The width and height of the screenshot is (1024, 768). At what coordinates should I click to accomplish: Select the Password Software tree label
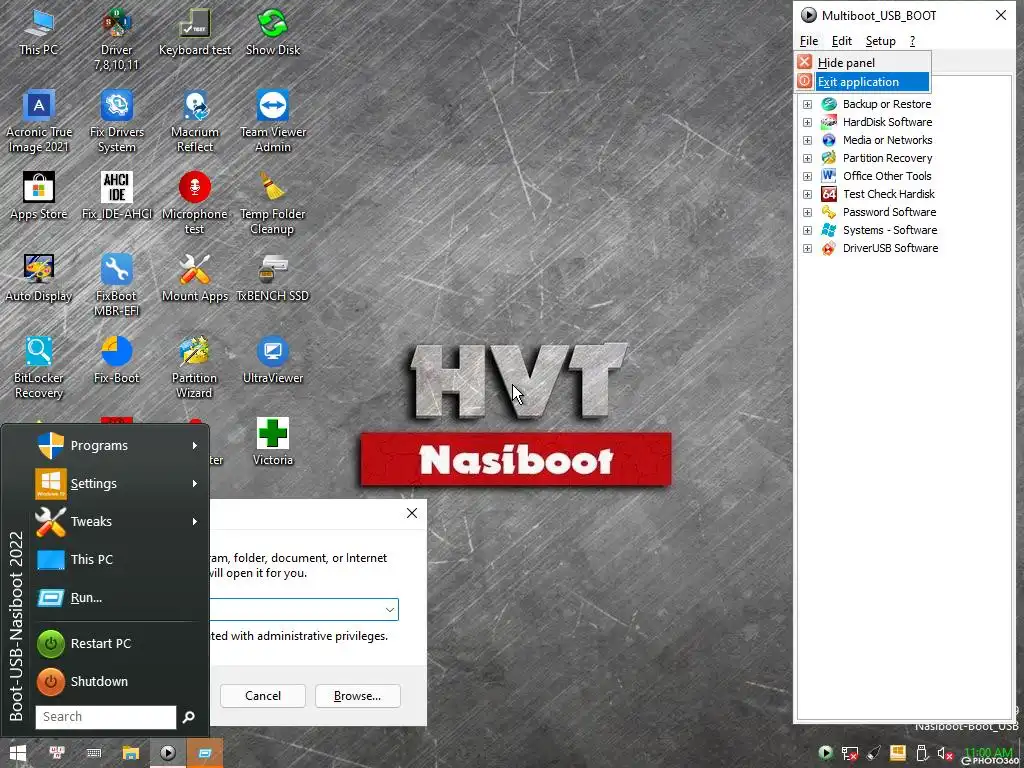(x=889, y=212)
